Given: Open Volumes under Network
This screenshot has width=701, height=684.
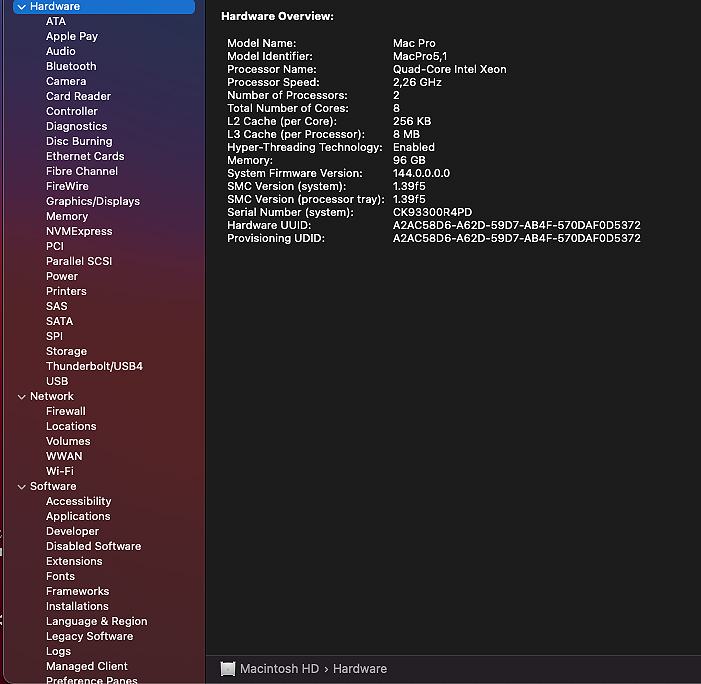Looking at the screenshot, I should pos(68,441).
